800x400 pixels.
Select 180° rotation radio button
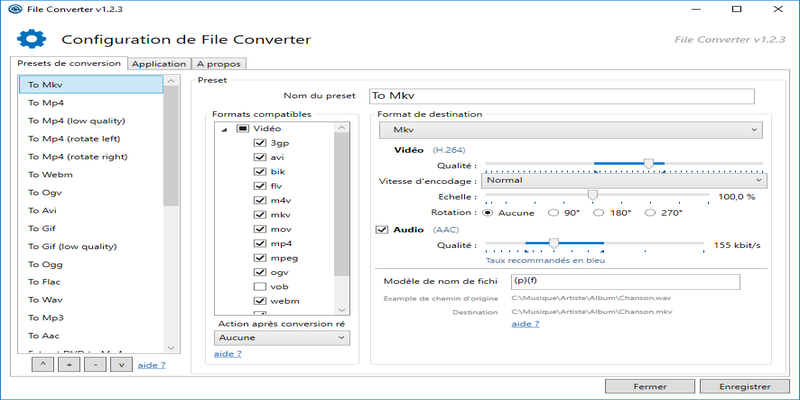pyautogui.click(x=599, y=213)
